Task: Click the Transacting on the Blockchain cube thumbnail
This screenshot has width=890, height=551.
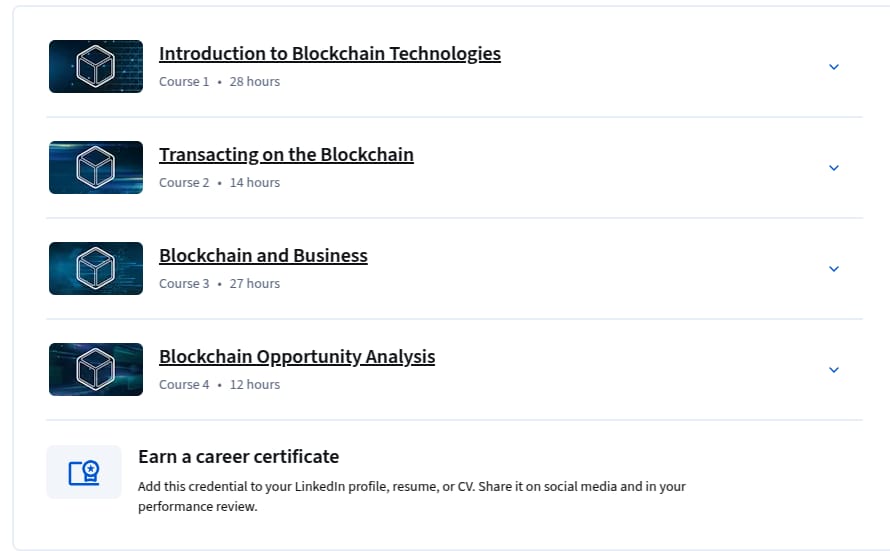Action: (96, 167)
